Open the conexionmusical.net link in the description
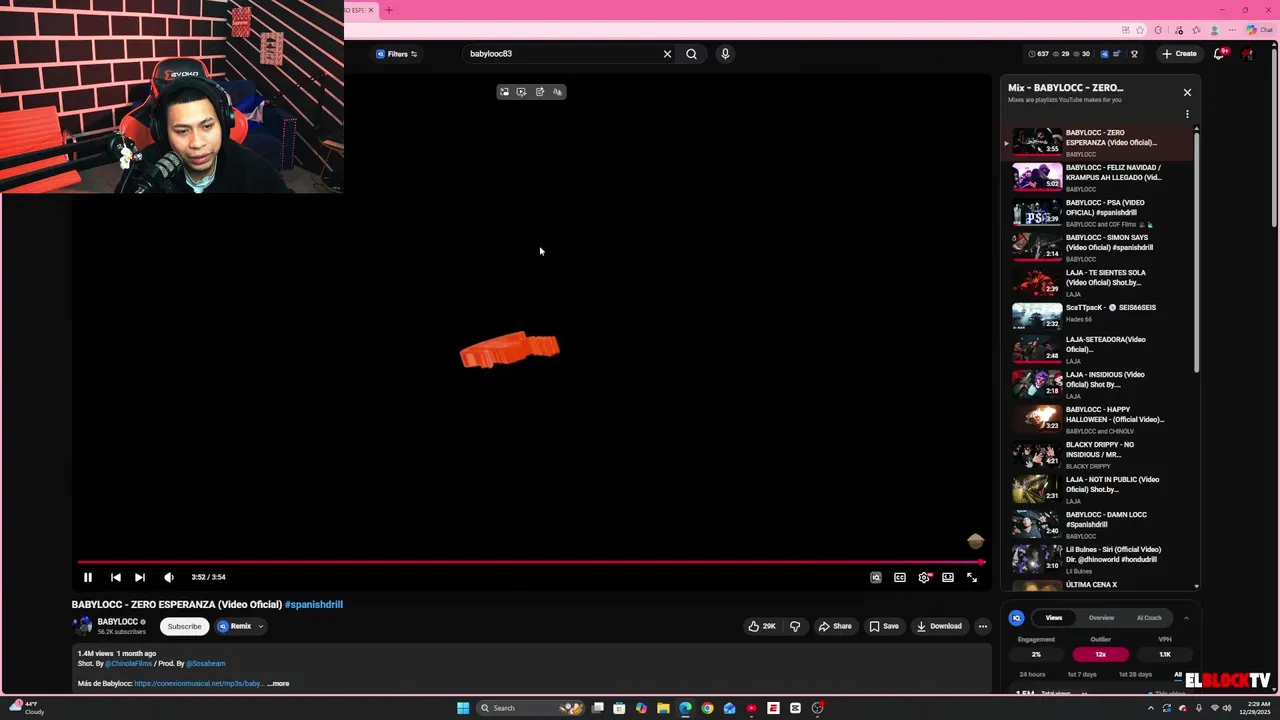The image size is (1280, 720). [x=198, y=684]
